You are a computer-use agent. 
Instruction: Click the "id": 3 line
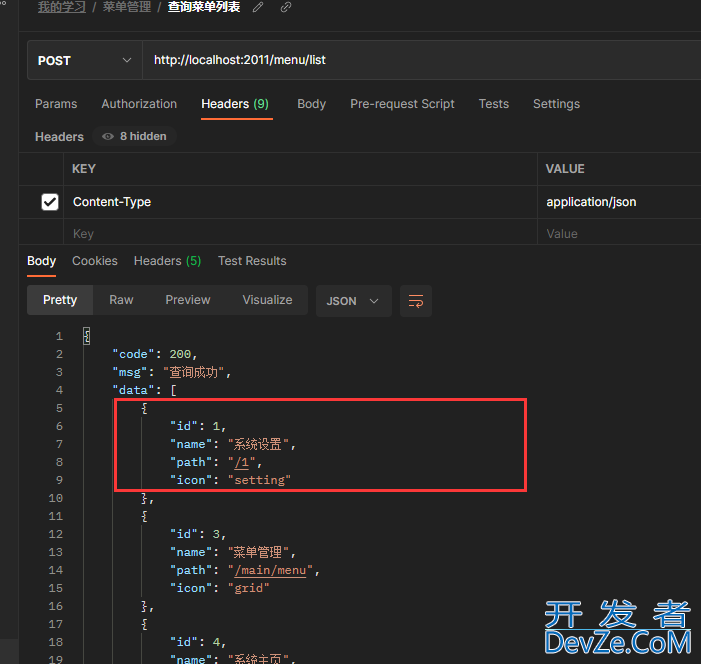[198, 534]
